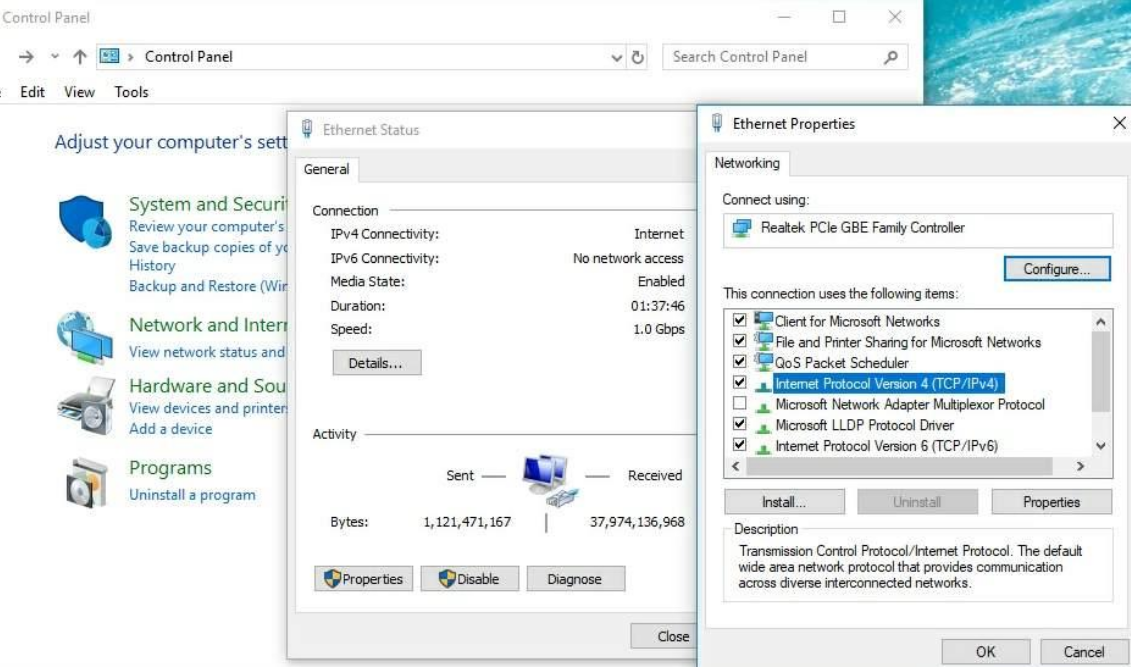Select the Networking tab

click(747, 163)
